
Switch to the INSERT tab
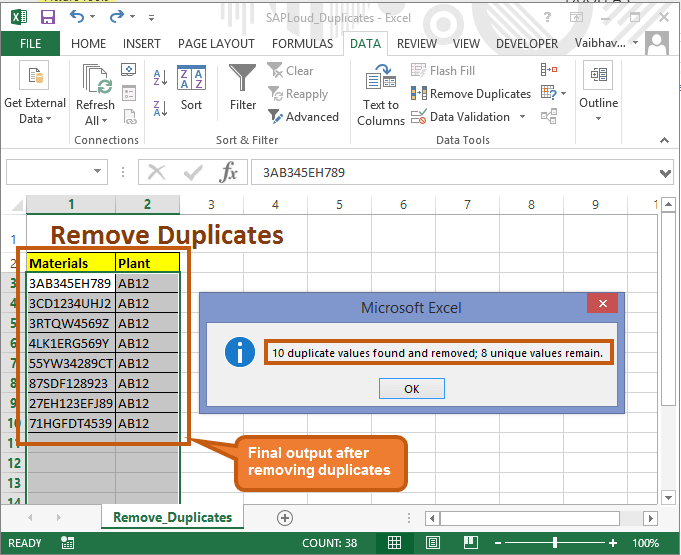click(142, 44)
